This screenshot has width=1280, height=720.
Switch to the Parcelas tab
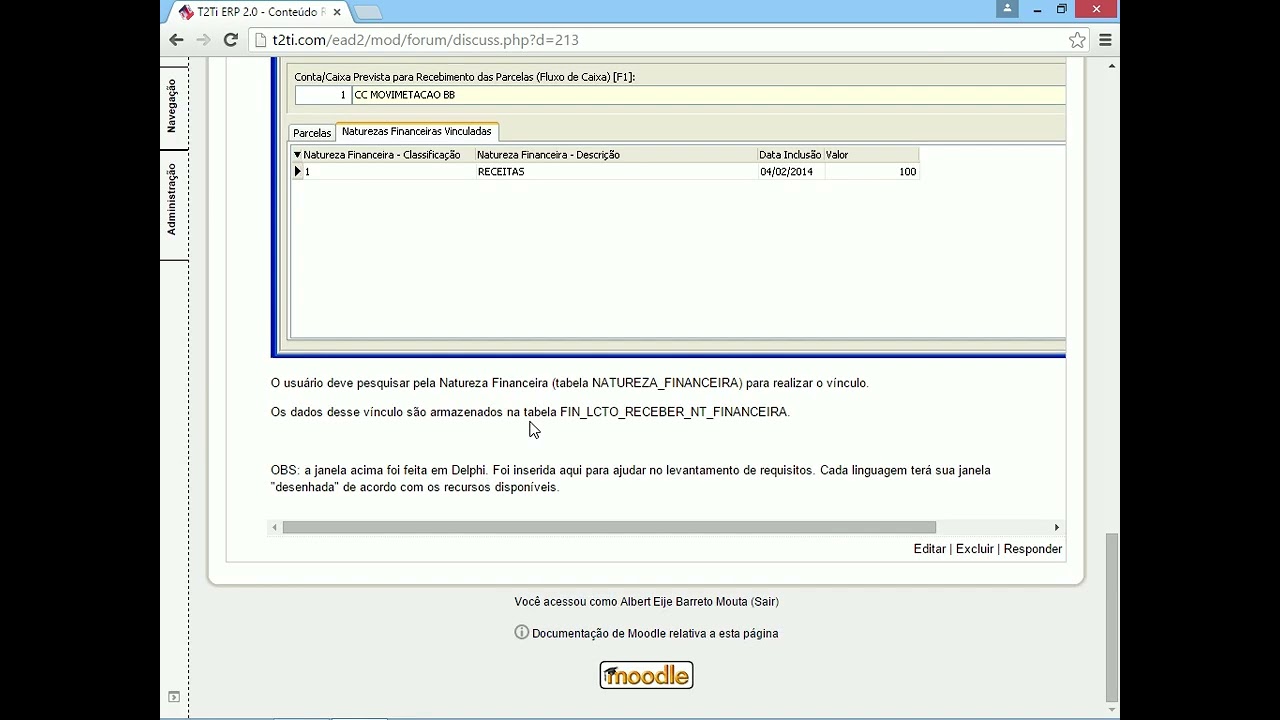[312, 133]
